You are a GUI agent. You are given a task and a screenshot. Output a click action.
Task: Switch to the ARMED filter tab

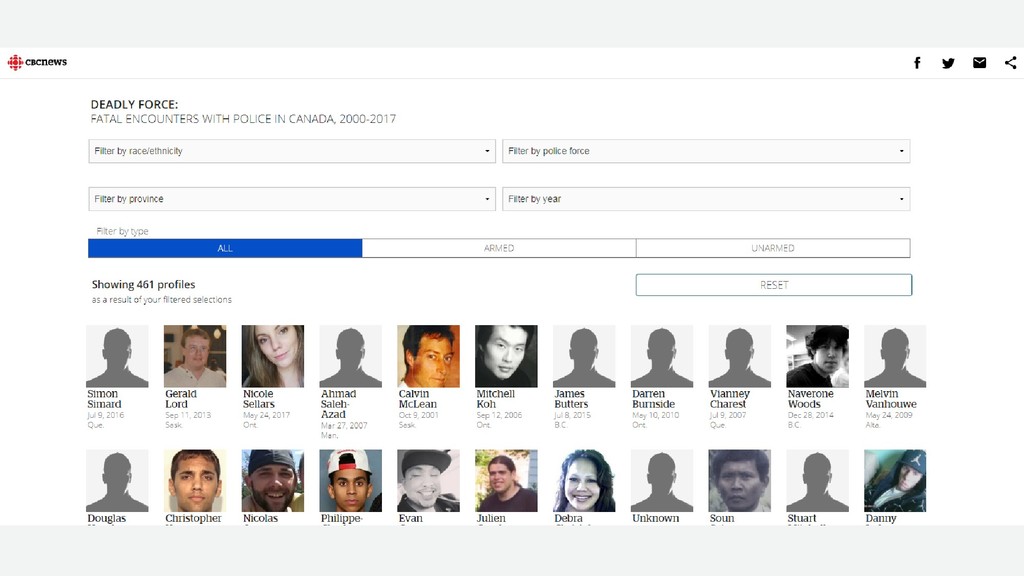coord(499,248)
